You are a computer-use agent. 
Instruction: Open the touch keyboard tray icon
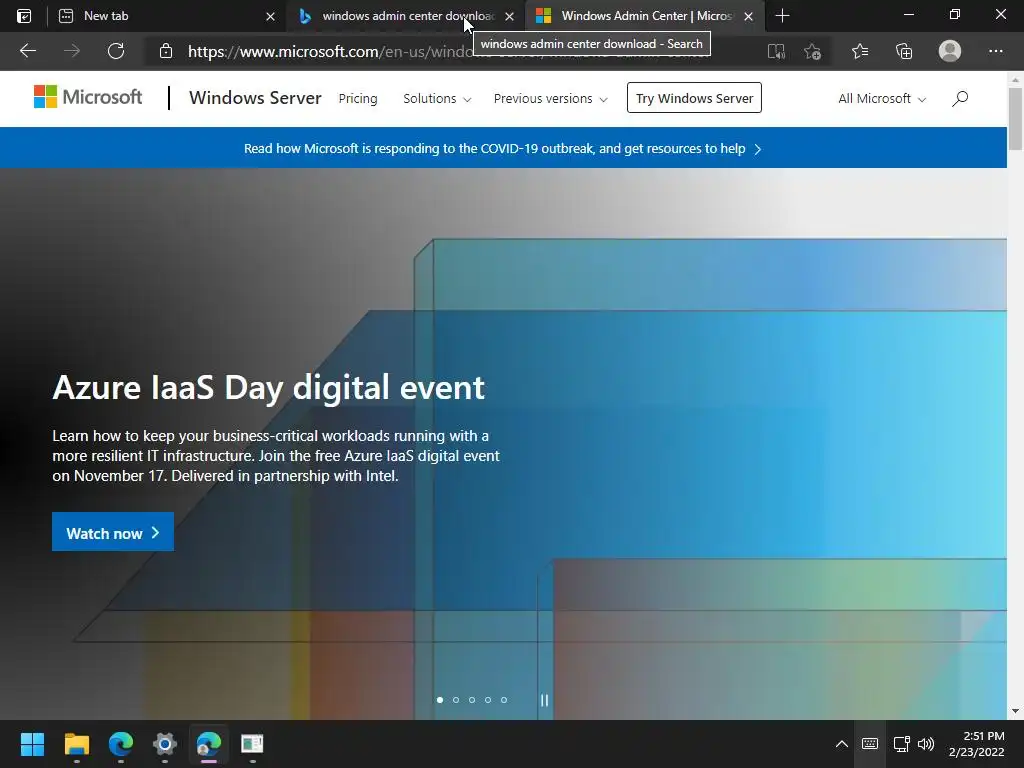coord(870,744)
